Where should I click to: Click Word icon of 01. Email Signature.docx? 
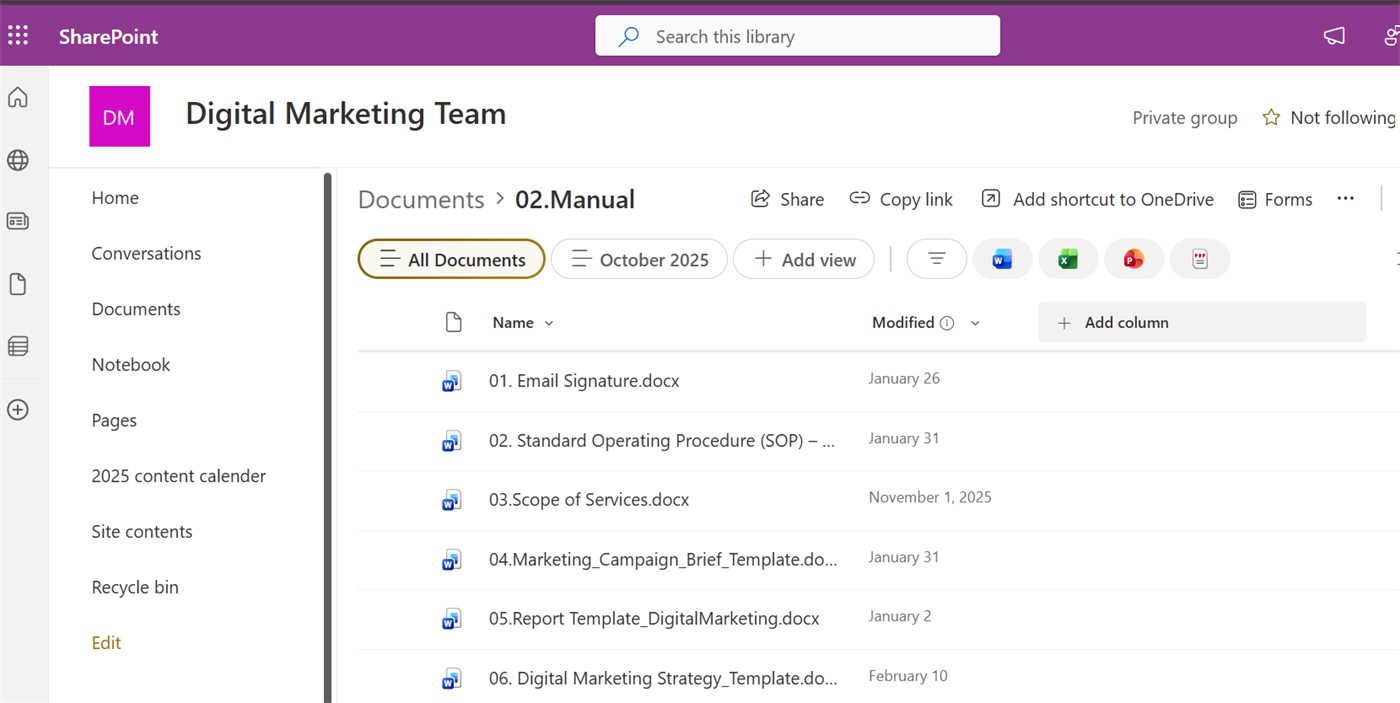[x=452, y=381]
